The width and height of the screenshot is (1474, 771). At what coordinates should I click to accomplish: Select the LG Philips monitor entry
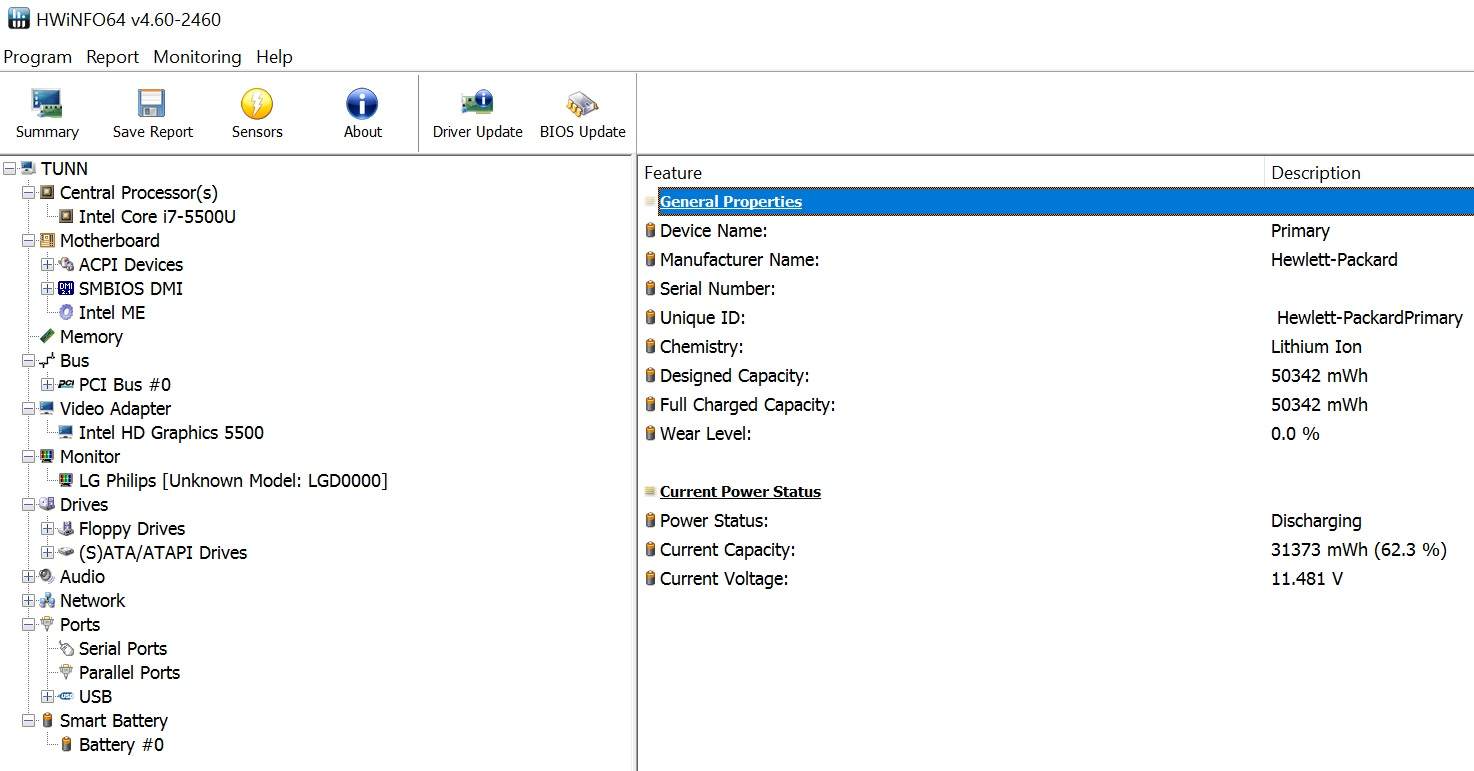(233, 480)
